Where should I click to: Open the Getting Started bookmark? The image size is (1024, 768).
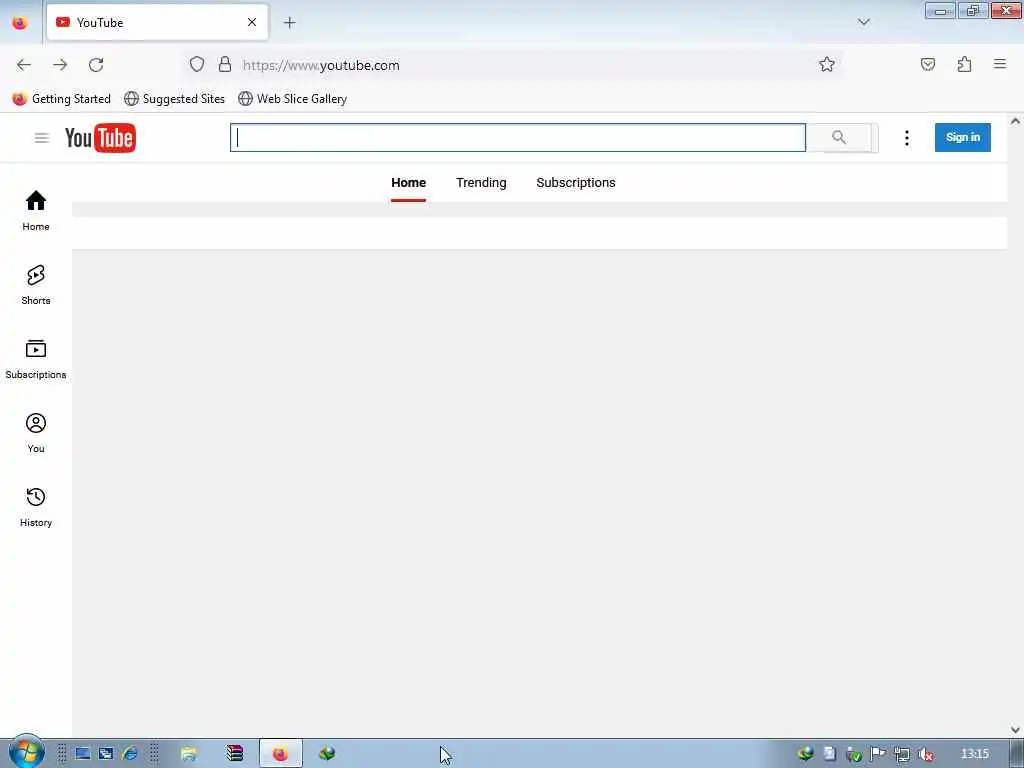(x=62, y=99)
